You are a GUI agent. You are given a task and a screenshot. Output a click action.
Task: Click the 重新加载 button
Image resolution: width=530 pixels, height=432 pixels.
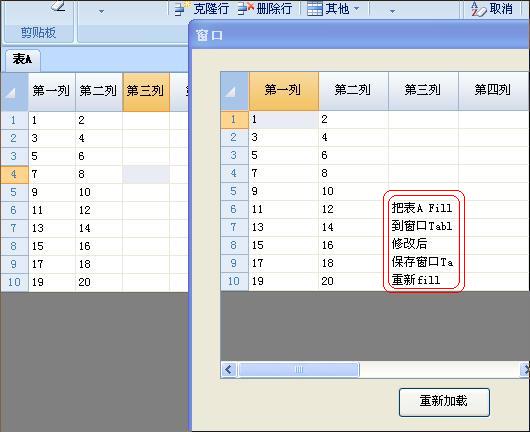[x=444, y=402]
